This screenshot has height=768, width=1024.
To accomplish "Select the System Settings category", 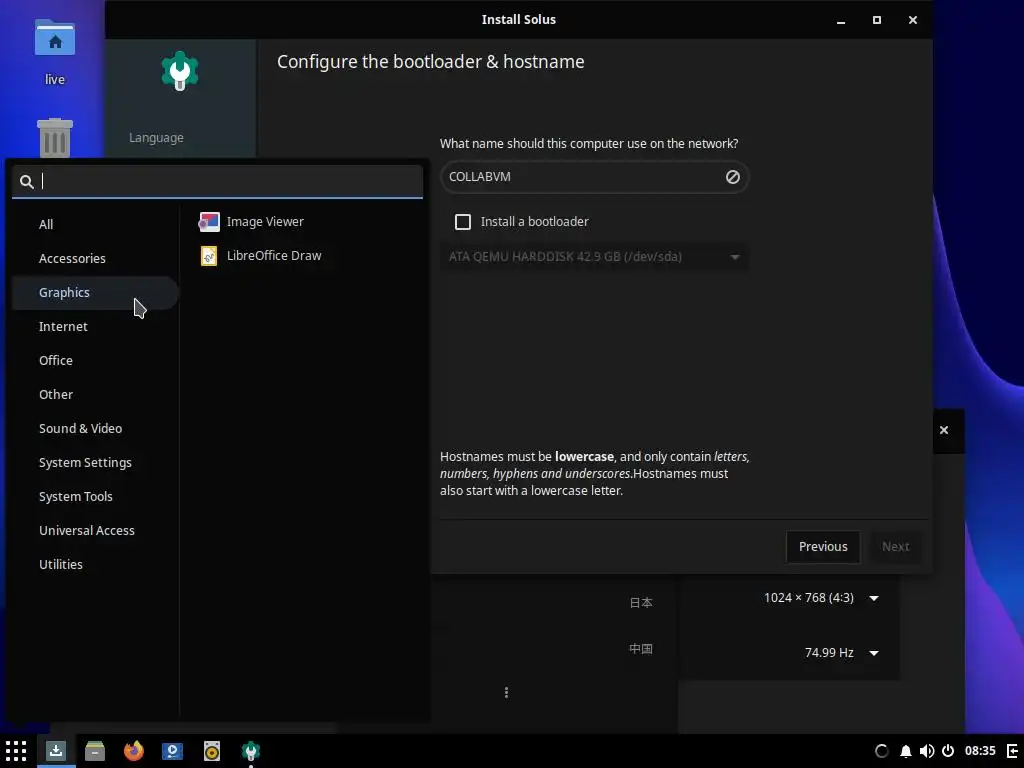I will coord(95,462).
